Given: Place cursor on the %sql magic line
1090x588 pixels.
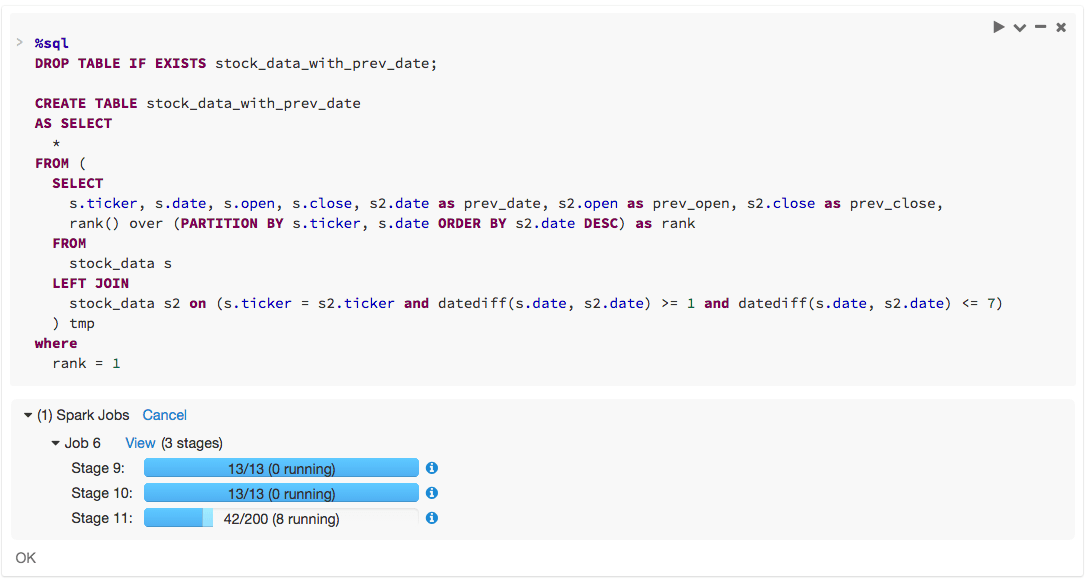Looking at the screenshot, I should pos(52,44).
